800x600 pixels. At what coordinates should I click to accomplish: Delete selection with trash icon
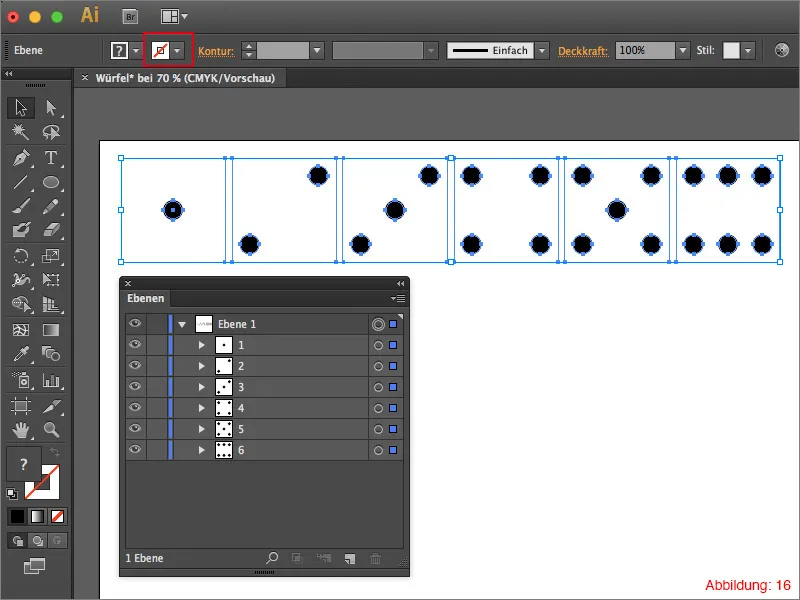coord(376,559)
